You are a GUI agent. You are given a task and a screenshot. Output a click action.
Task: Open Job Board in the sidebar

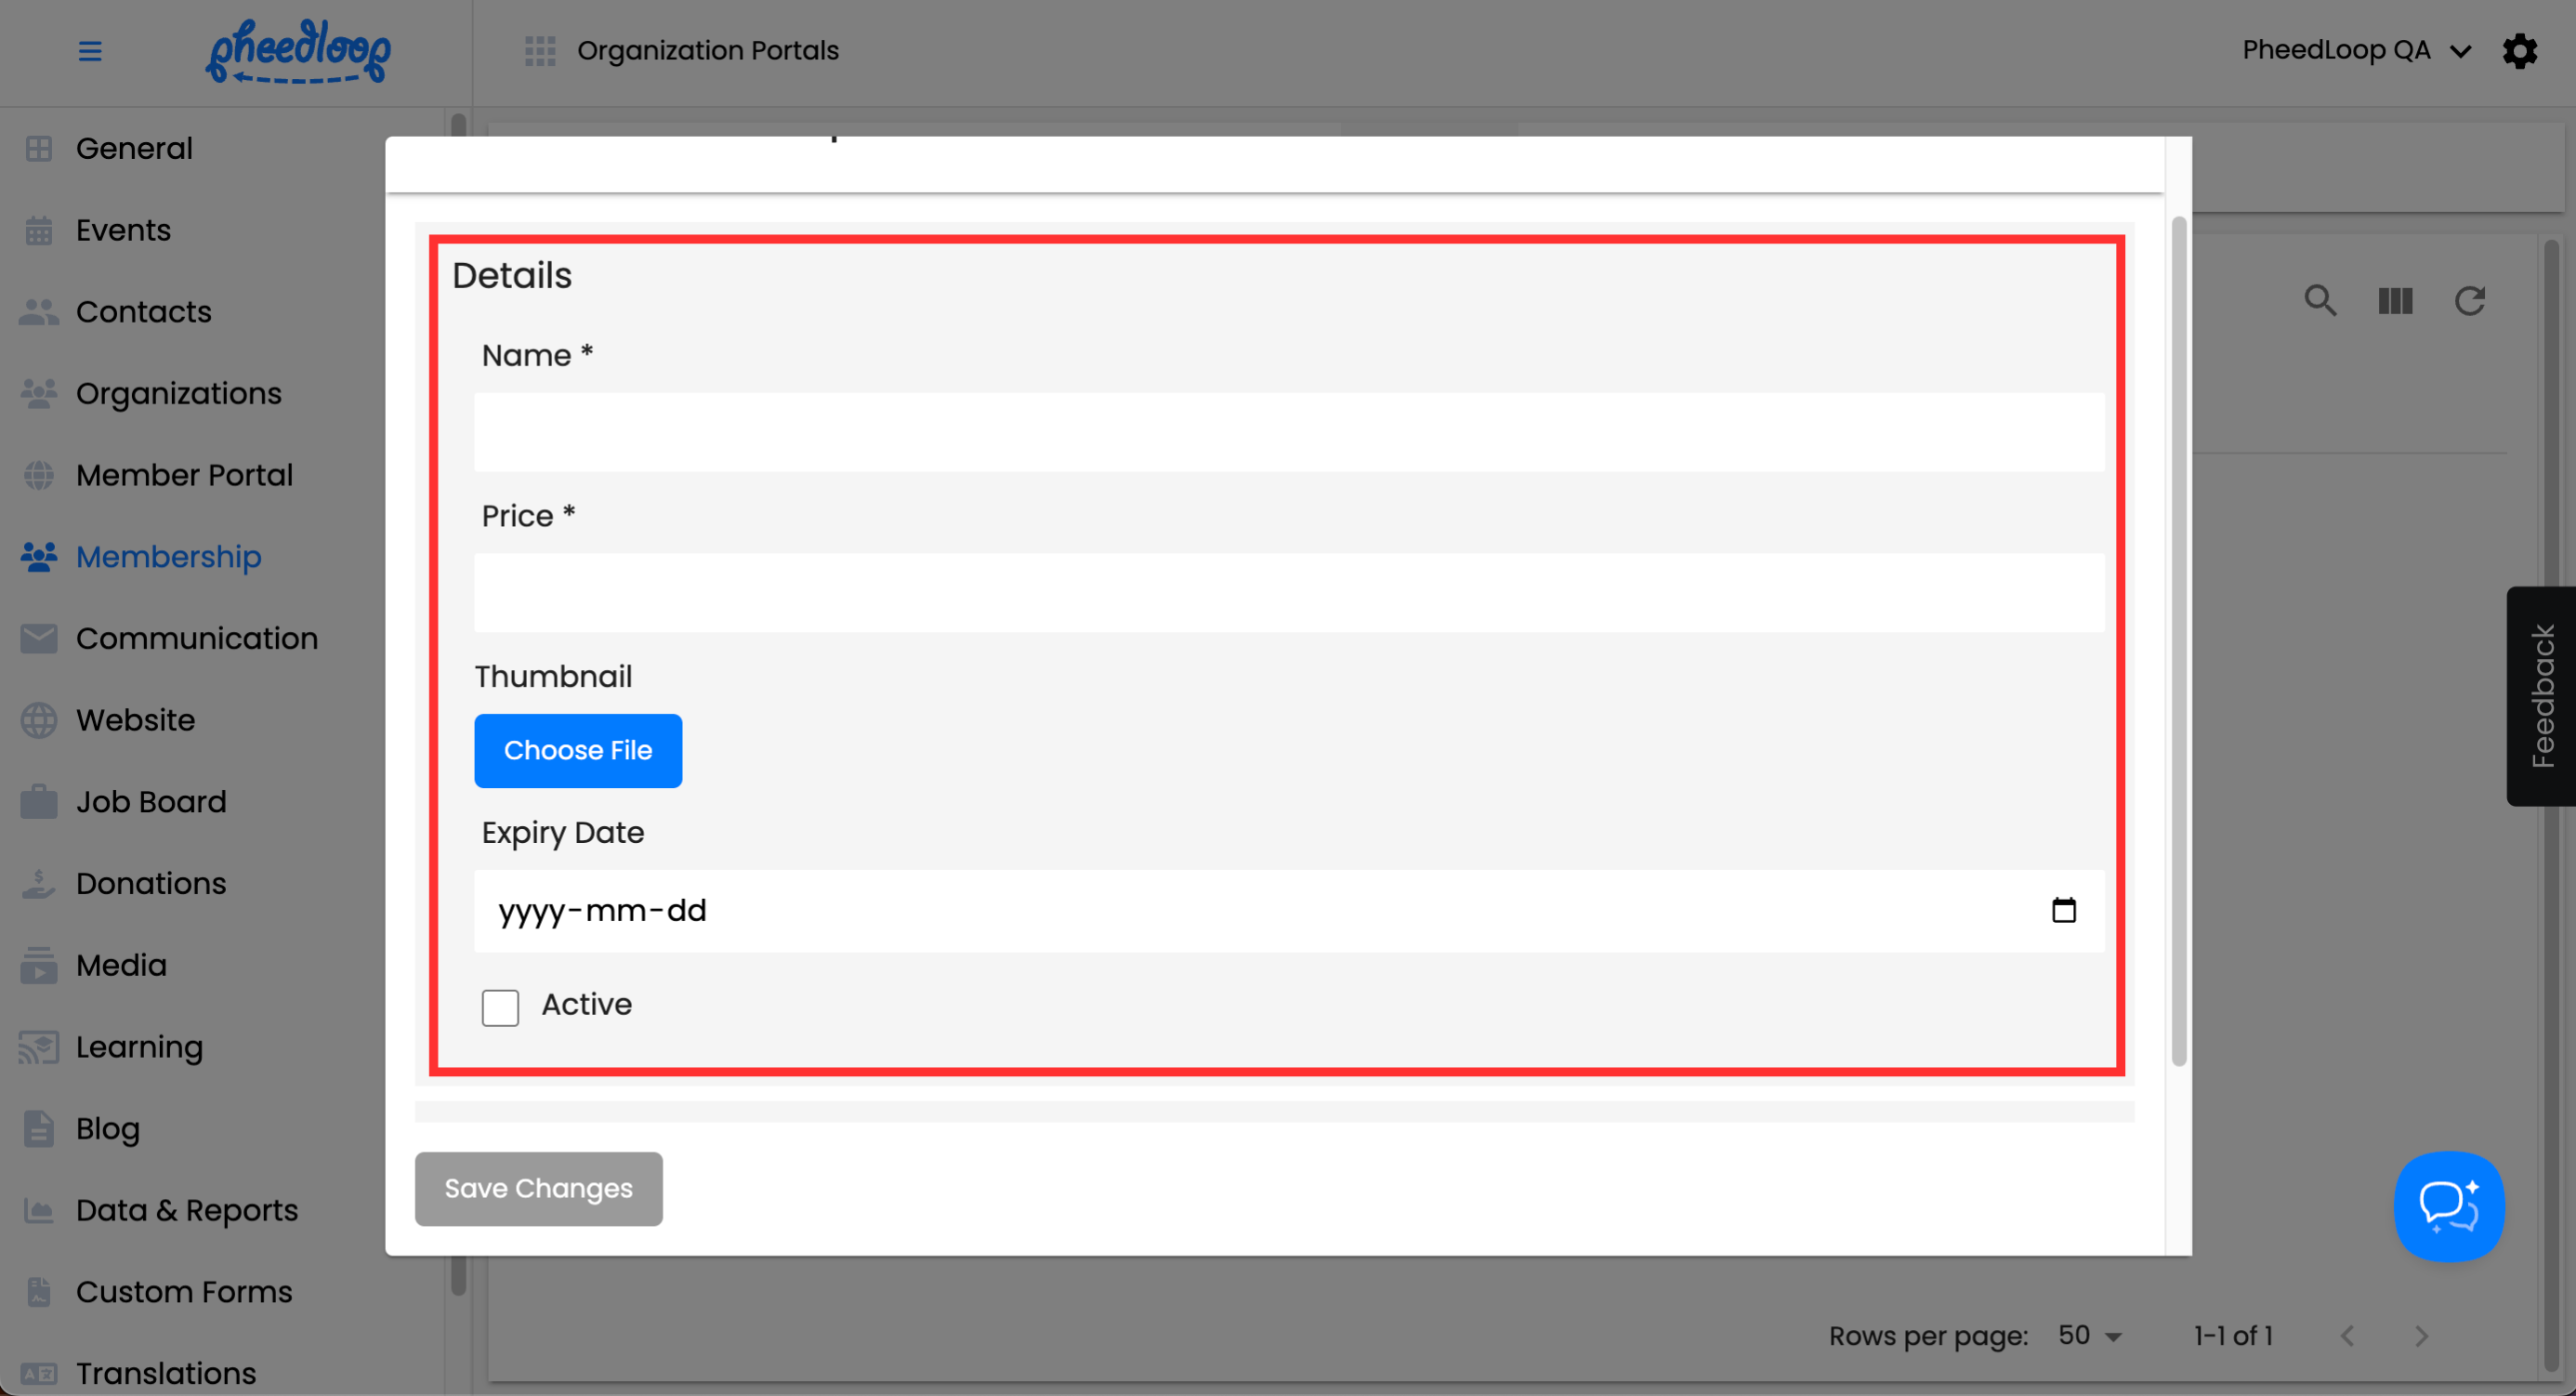click(x=151, y=802)
